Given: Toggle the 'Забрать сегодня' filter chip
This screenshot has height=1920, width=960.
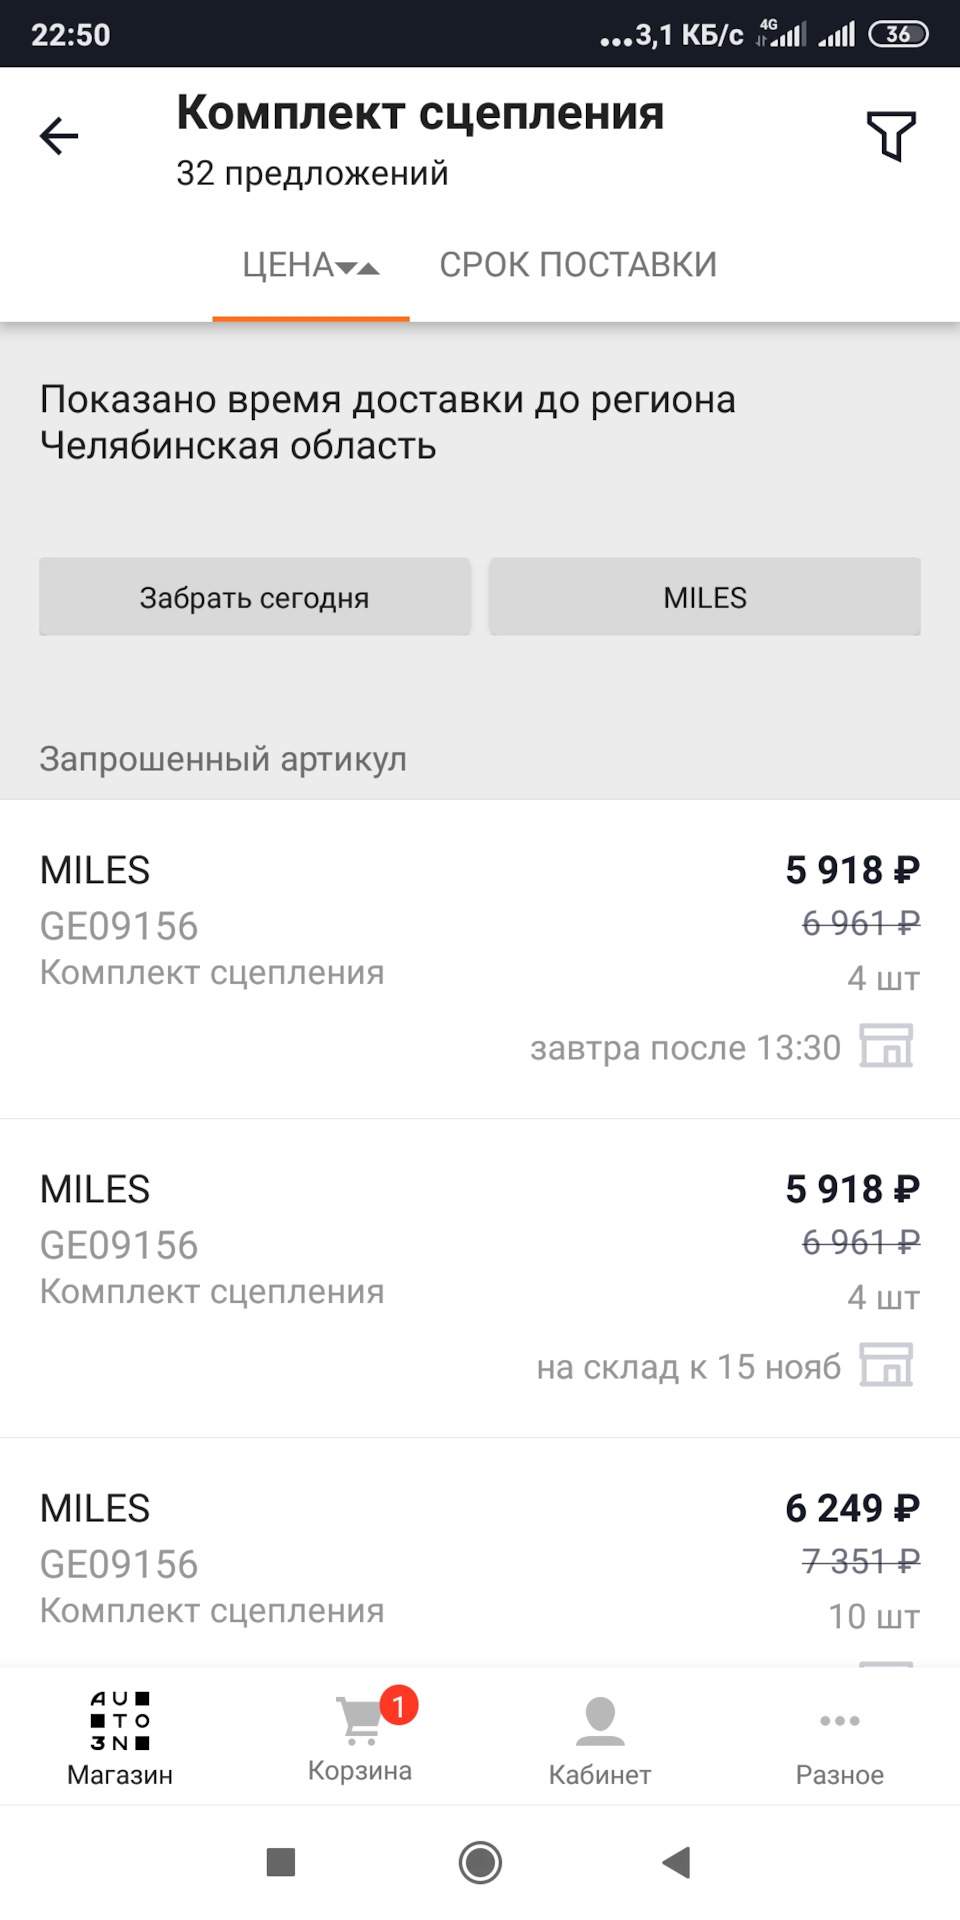Looking at the screenshot, I should pyautogui.click(x=255, y=597).
